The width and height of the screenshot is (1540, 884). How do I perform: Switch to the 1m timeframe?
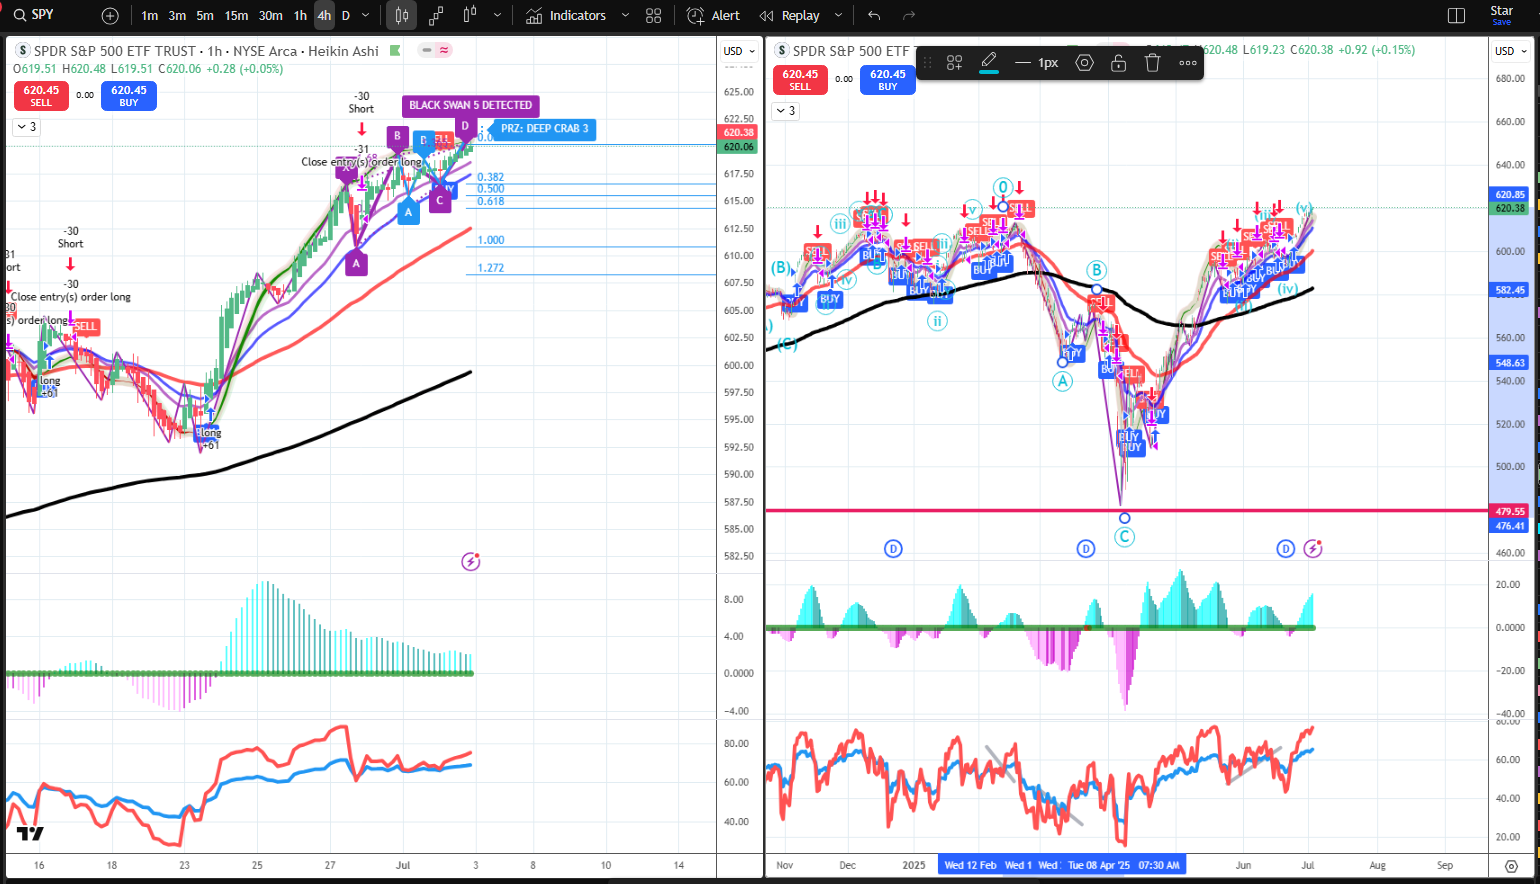click(150, 16)
